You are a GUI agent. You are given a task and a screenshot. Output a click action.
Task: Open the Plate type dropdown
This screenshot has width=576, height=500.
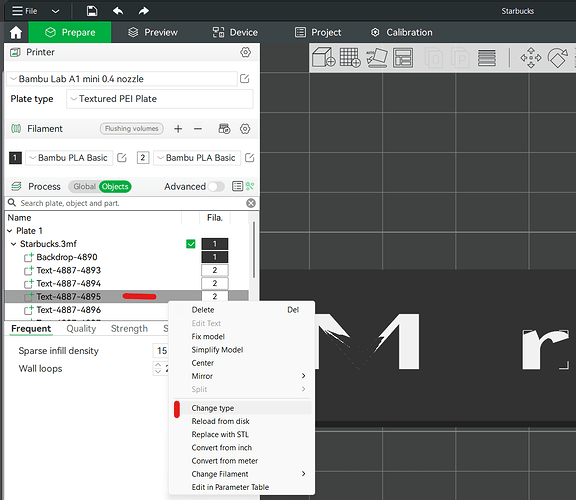pos(160,99)
